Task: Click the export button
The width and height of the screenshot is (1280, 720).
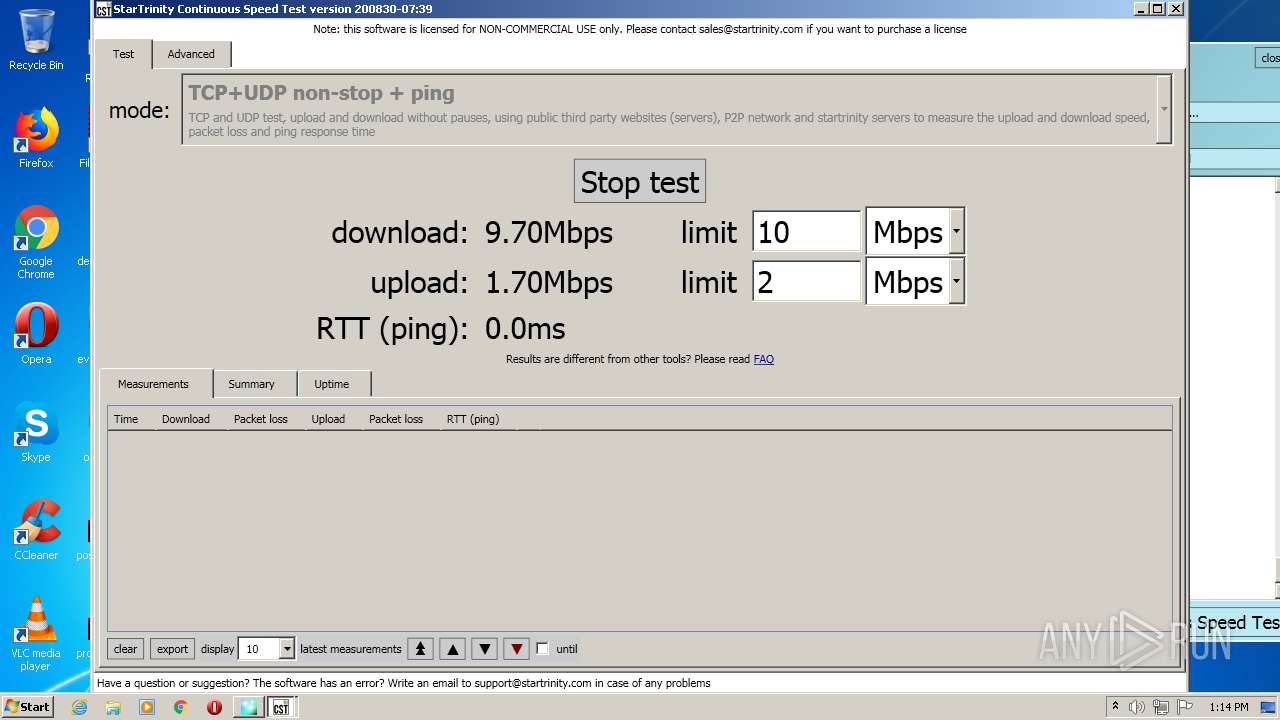Action: [x=172, y=649]
